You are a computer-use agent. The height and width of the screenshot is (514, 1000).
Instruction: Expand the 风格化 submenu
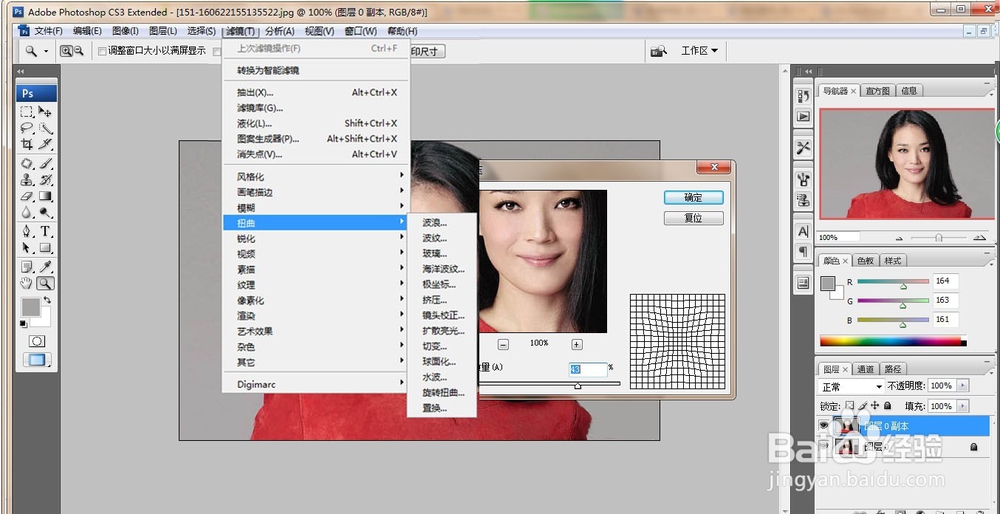coord(316,176)
